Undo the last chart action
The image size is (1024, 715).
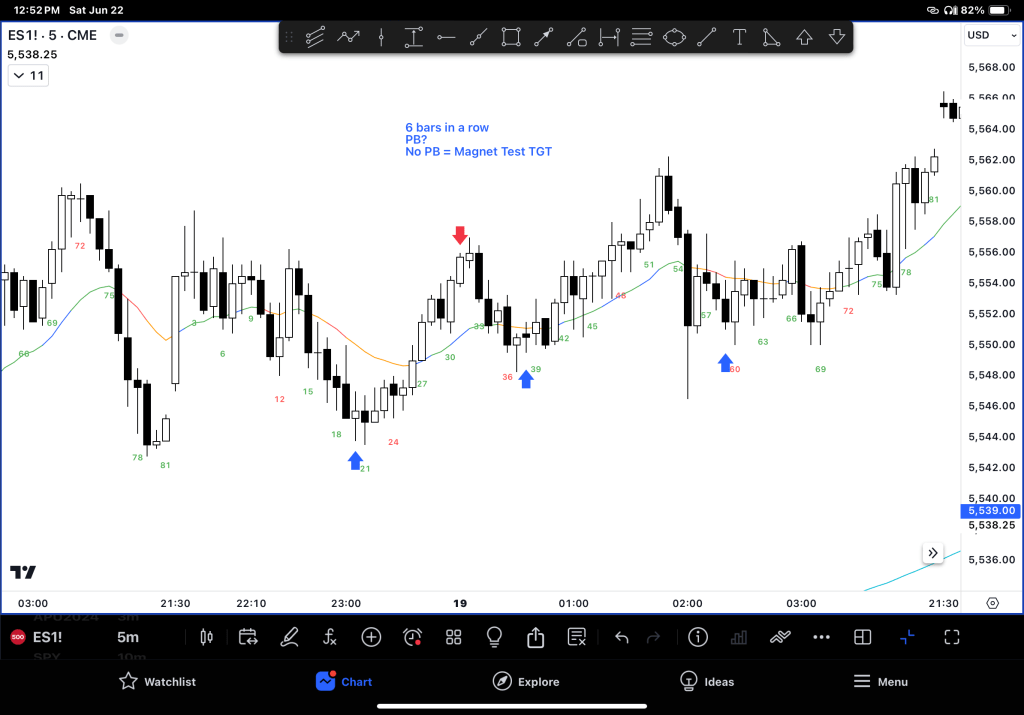(x=621, y=637)
